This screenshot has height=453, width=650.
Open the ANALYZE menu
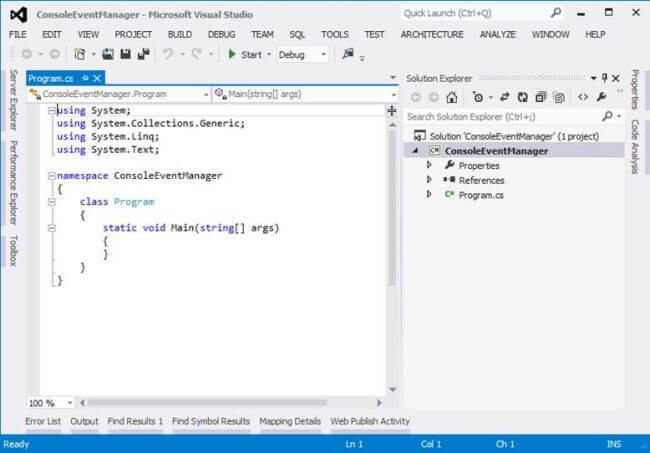(497, 34)
